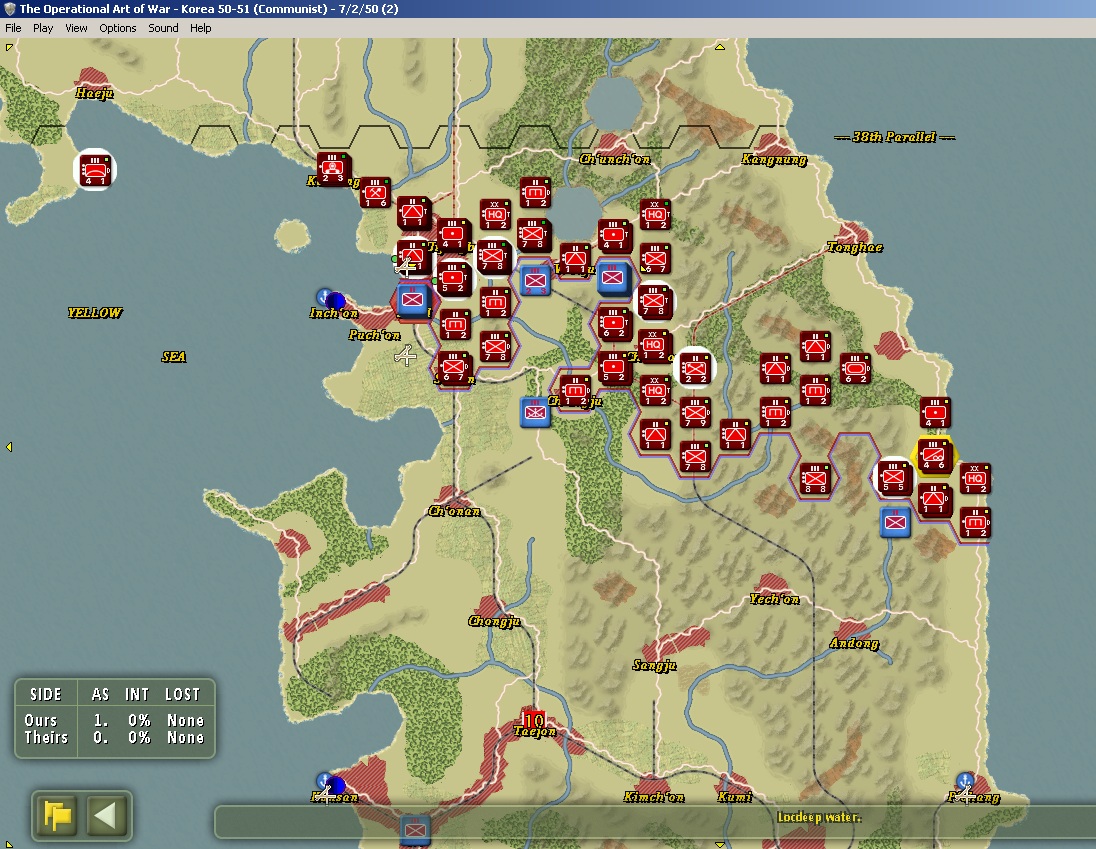1096x849 pixels.
Task: Open the Play menu
Action: click(43, 28)
